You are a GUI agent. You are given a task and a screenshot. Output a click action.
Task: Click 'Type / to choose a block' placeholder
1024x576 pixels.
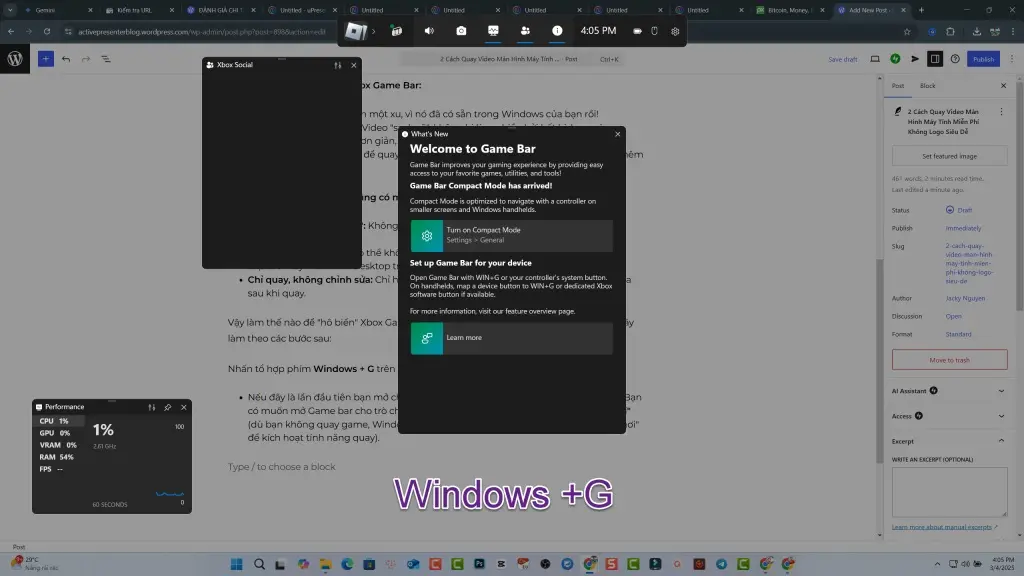pos(281,466)
